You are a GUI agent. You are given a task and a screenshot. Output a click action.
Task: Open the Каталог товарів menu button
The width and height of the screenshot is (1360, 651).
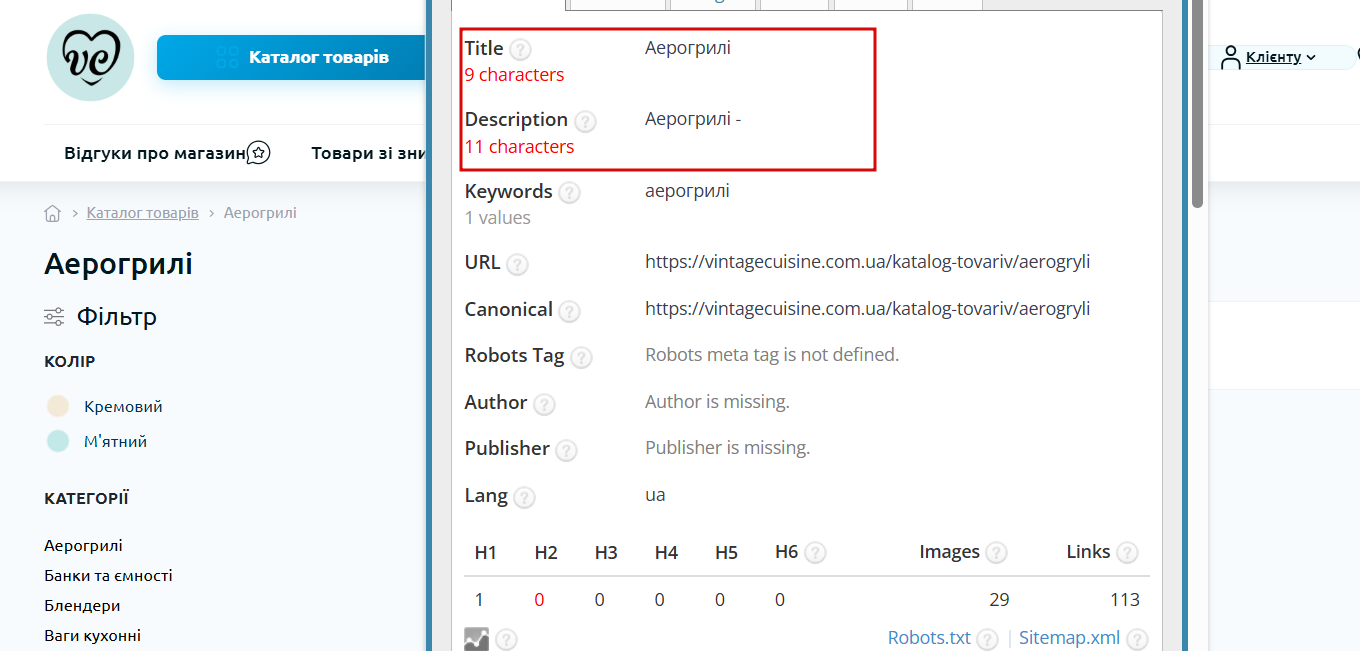[291, 57]
